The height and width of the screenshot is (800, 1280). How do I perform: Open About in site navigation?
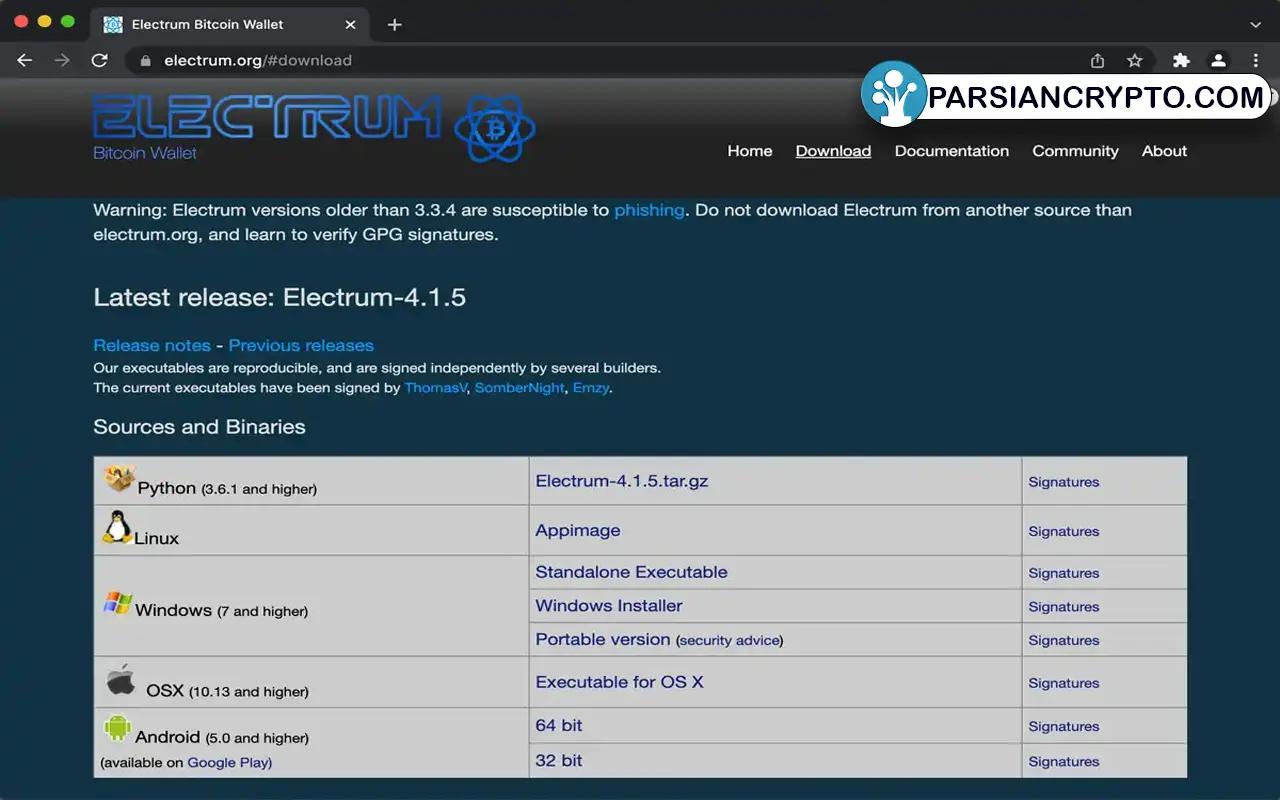pyautogui.click(x=1165, y=151)
